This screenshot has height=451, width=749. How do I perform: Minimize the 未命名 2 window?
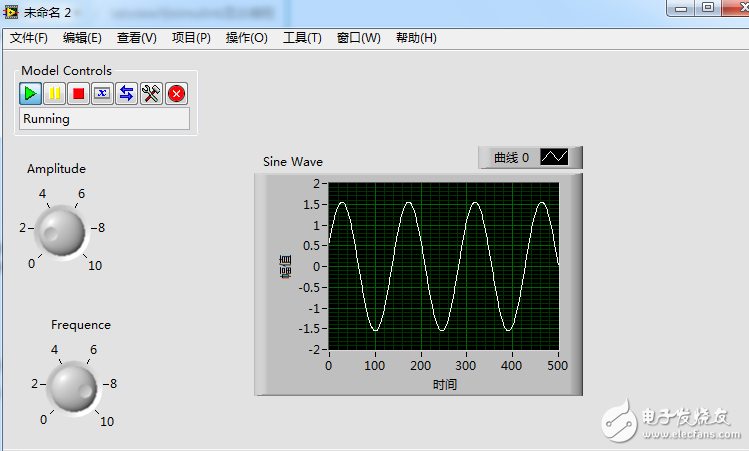[x=681, y=8]
